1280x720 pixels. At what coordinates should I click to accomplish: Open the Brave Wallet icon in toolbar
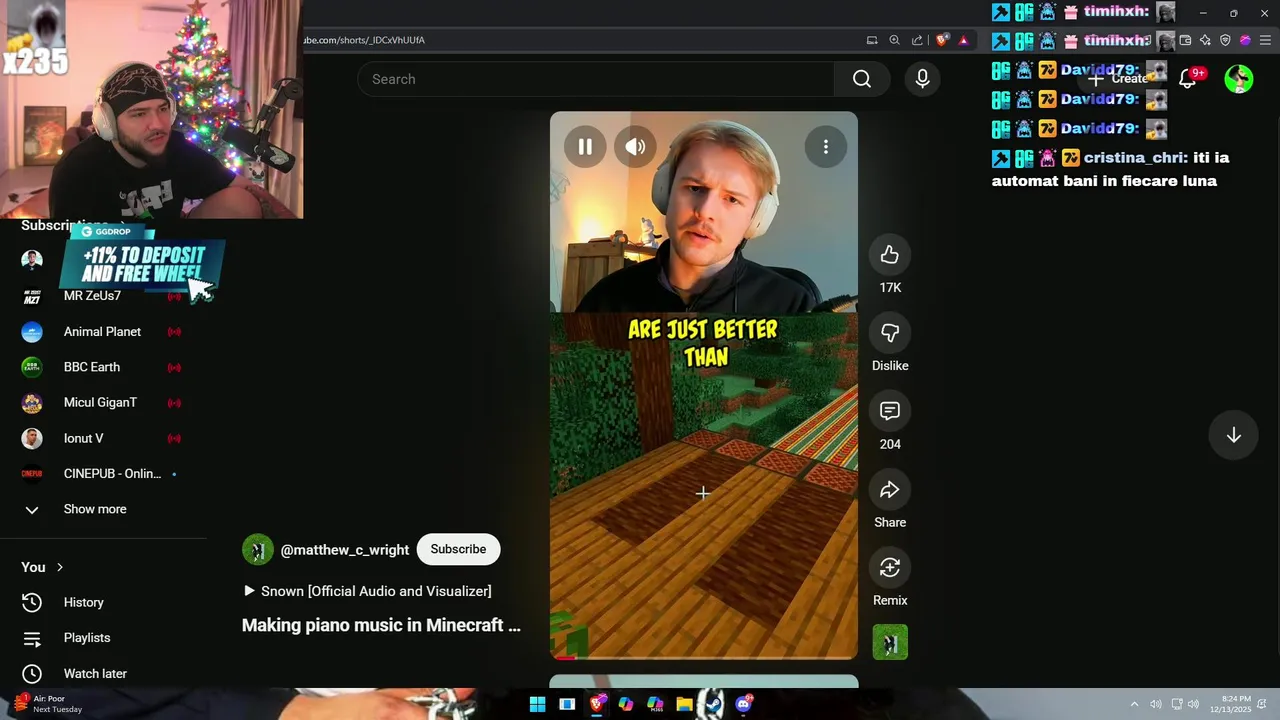[x=1185, y=40]
